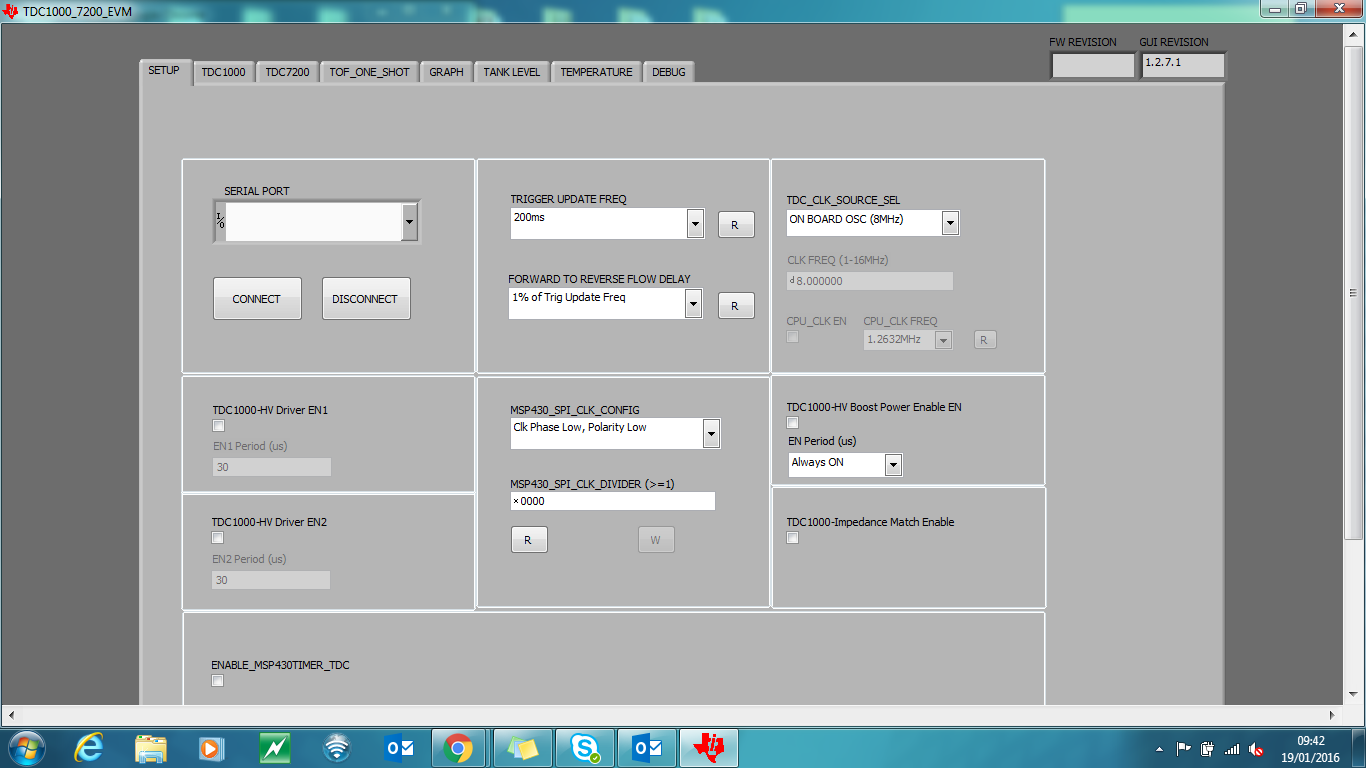Click the TI logo in title bar
This screenshot has height=768, width=1368.
[11, 10]
